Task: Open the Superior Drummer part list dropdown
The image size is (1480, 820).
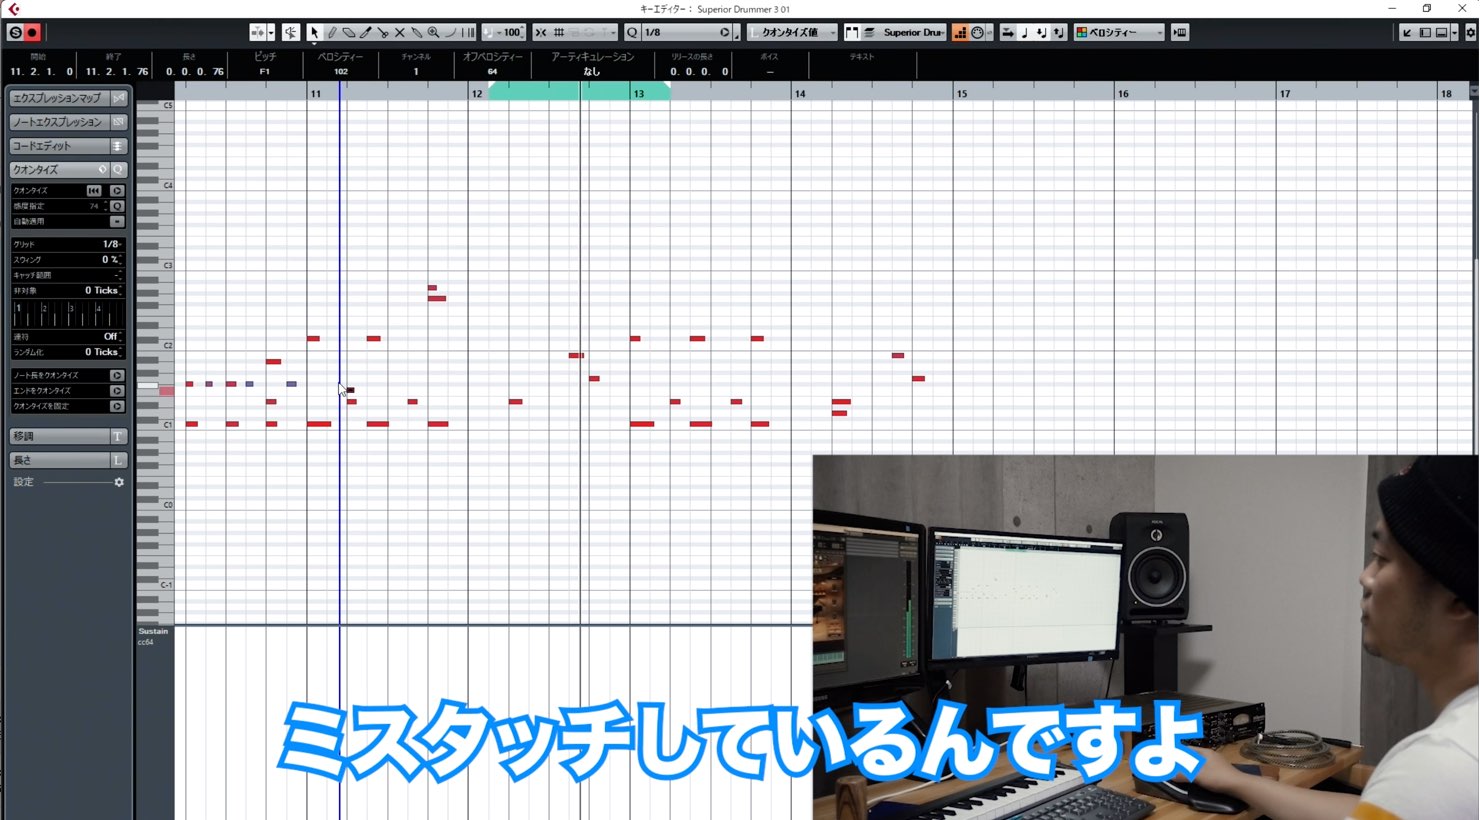Action: point(913,32)
